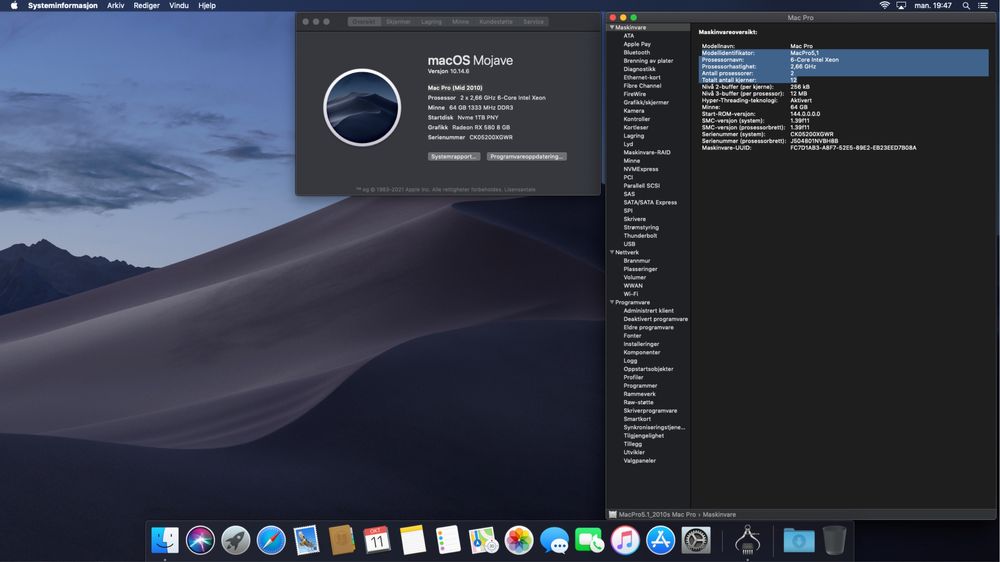The image size is (1000, 562).
Task: Open Messages blue bubble icon in dock
Action: (554, 540)
